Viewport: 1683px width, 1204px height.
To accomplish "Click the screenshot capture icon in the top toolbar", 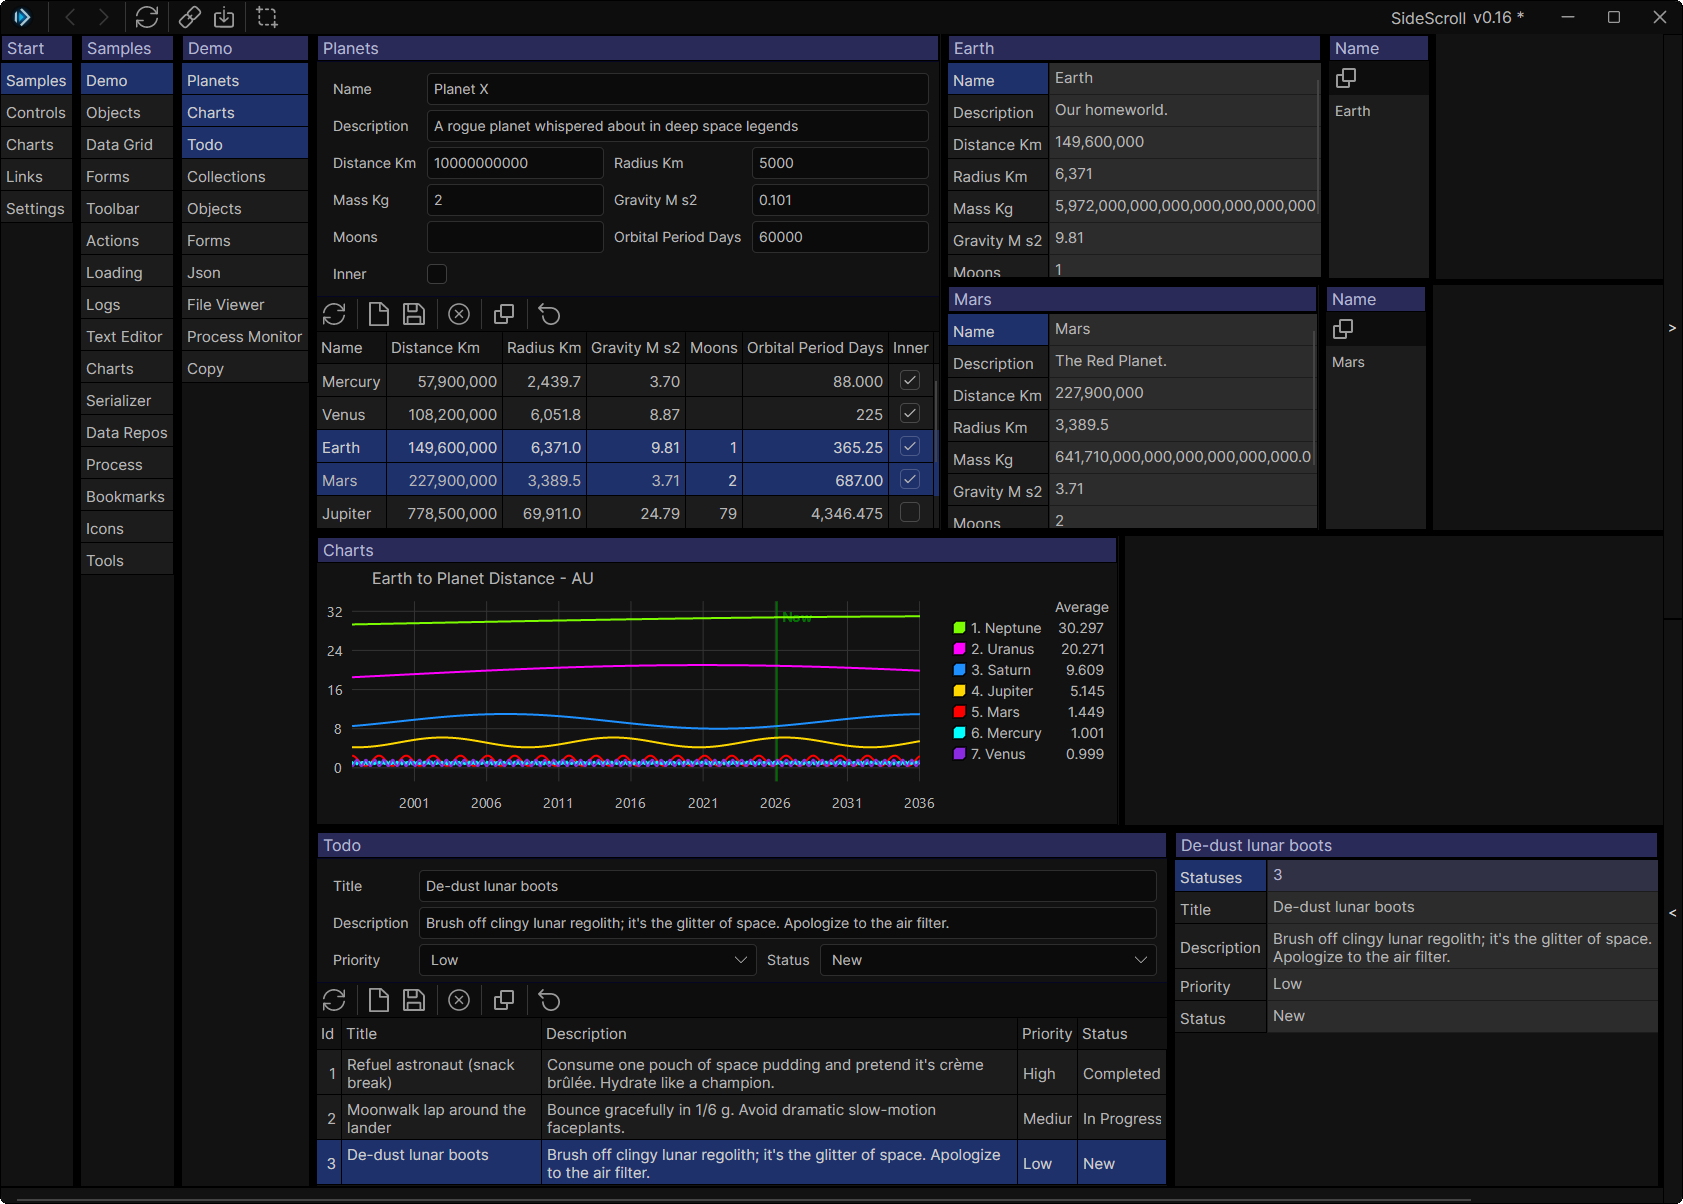I will tap(266, 17).
